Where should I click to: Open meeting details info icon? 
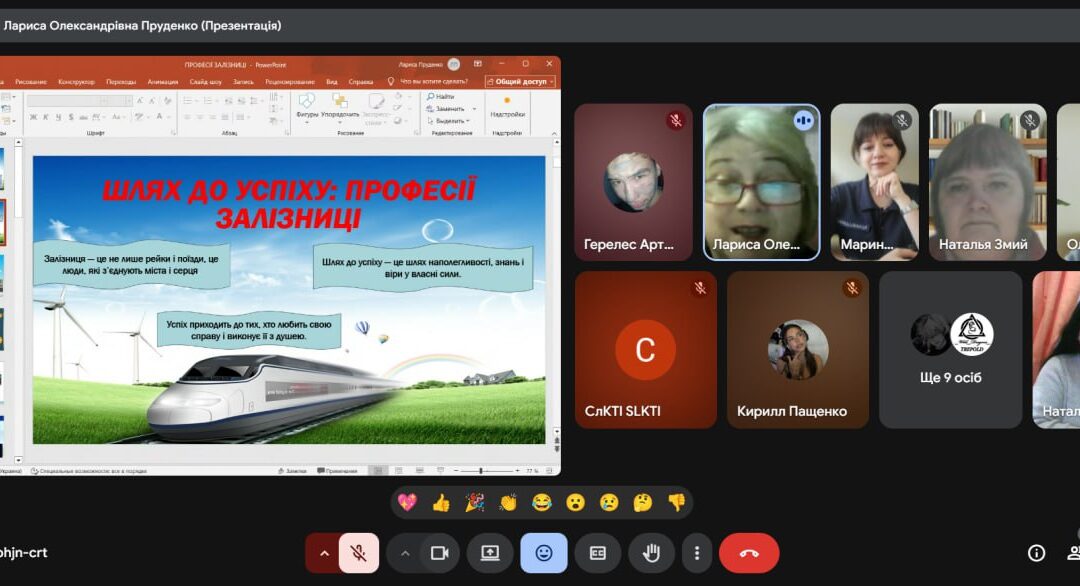click(x=1037, y=553)
